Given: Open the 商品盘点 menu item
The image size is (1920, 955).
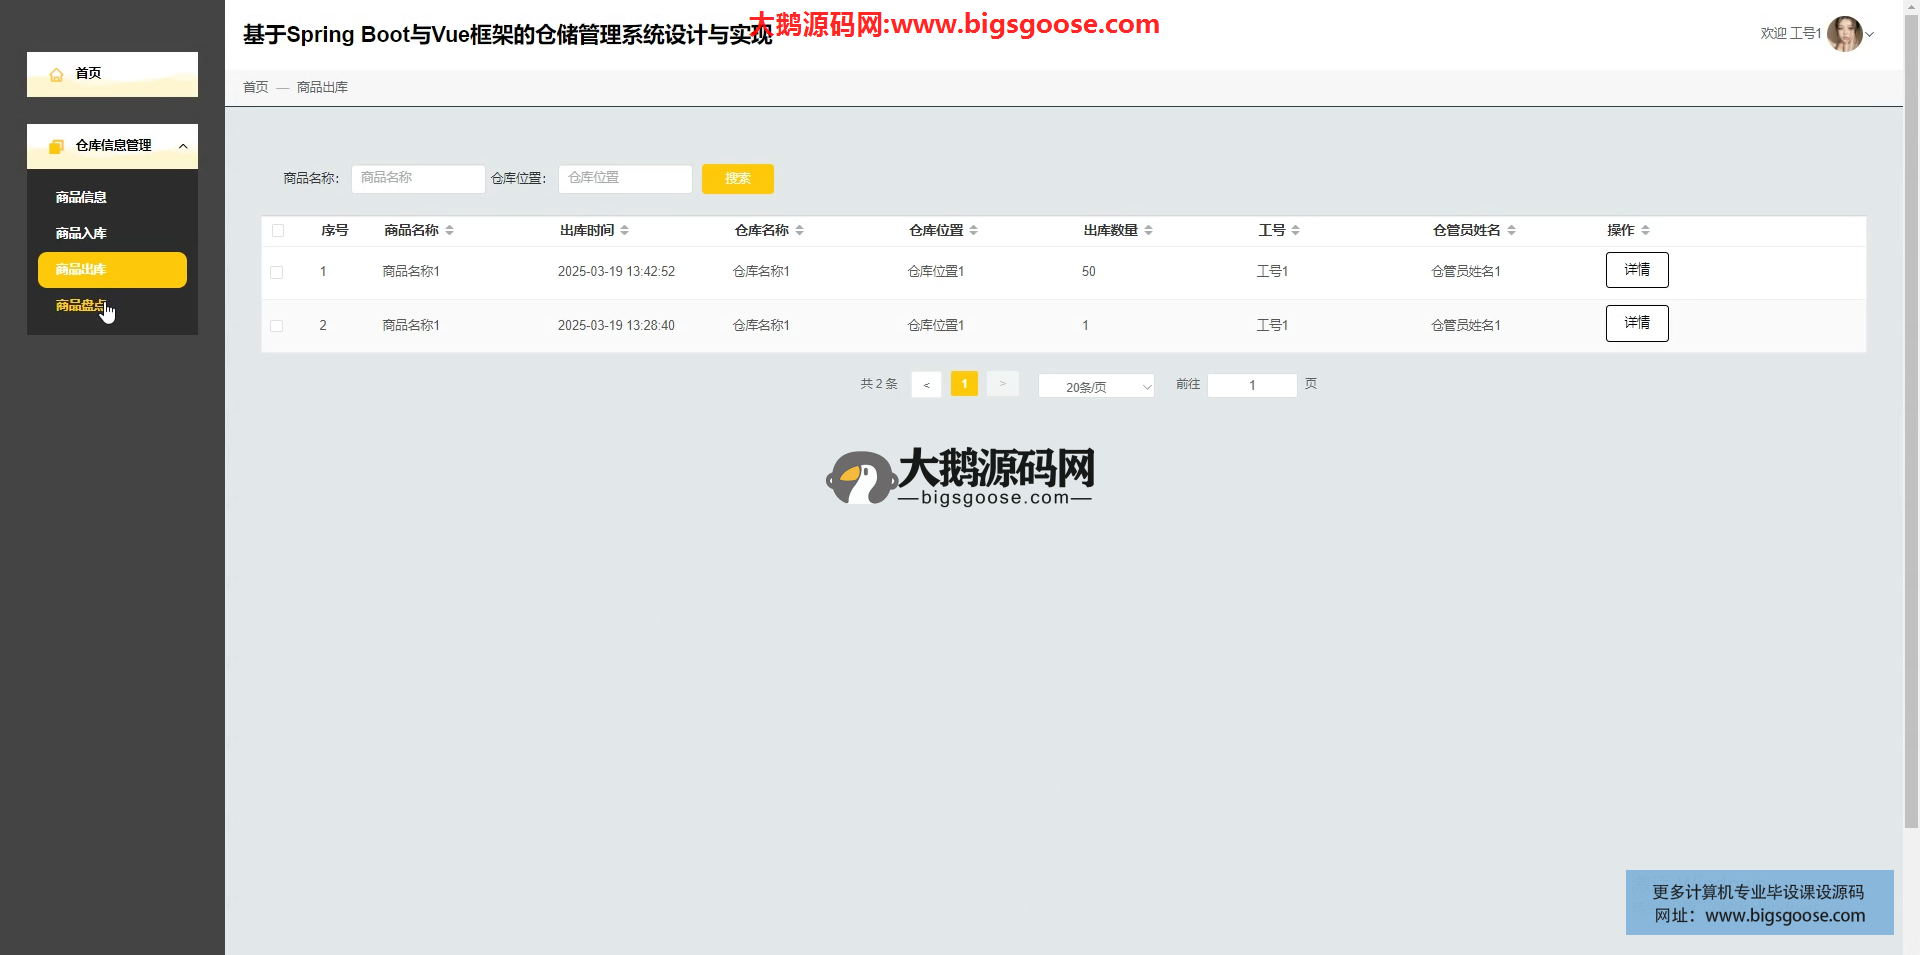Looking at the screenshot, I should (81, 306).
